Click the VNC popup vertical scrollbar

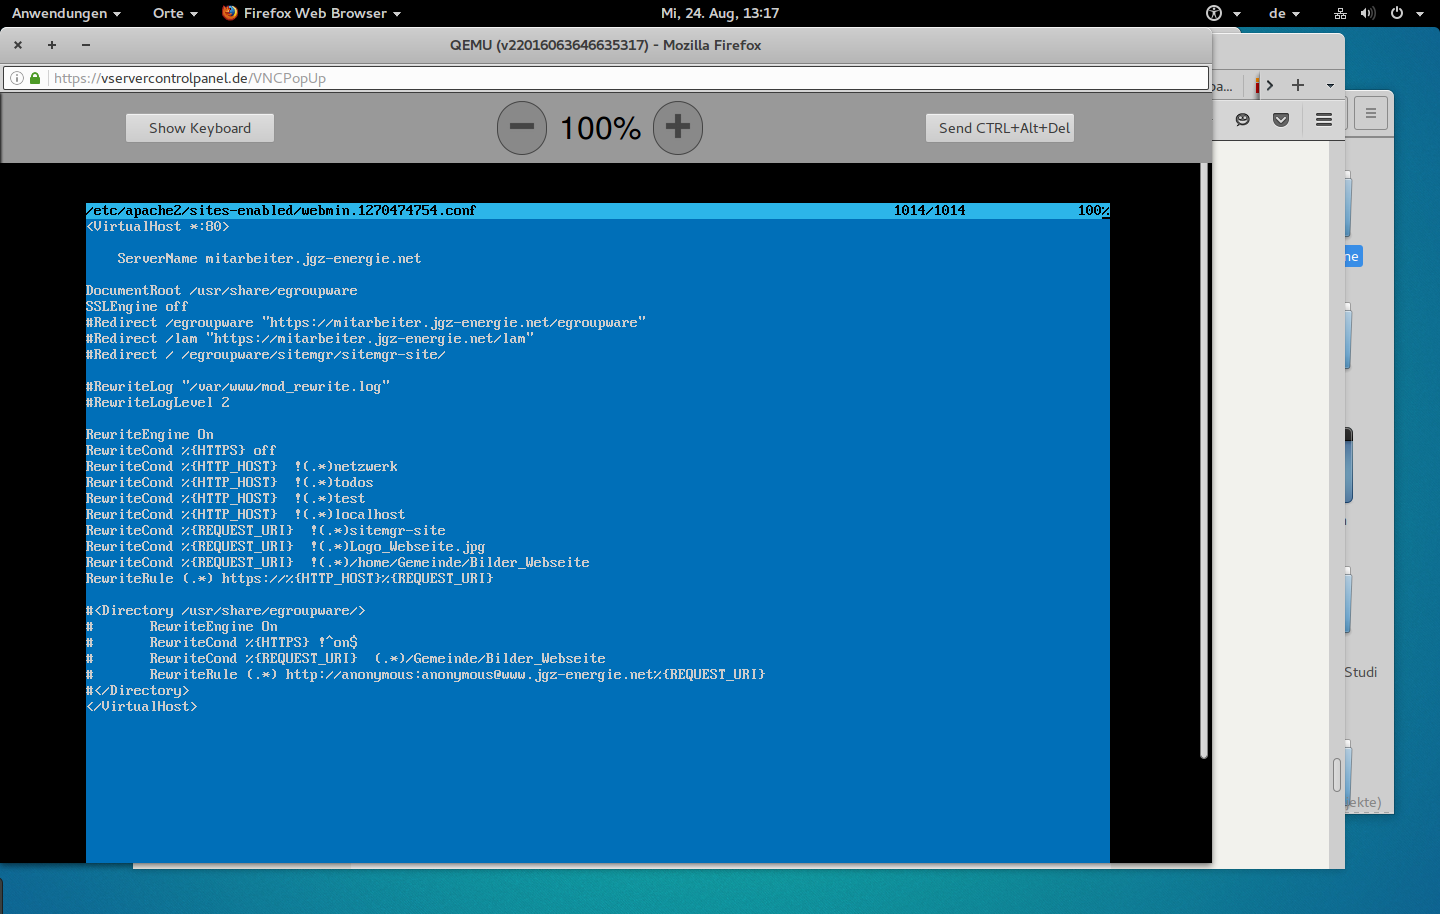tap(1204, 460)
